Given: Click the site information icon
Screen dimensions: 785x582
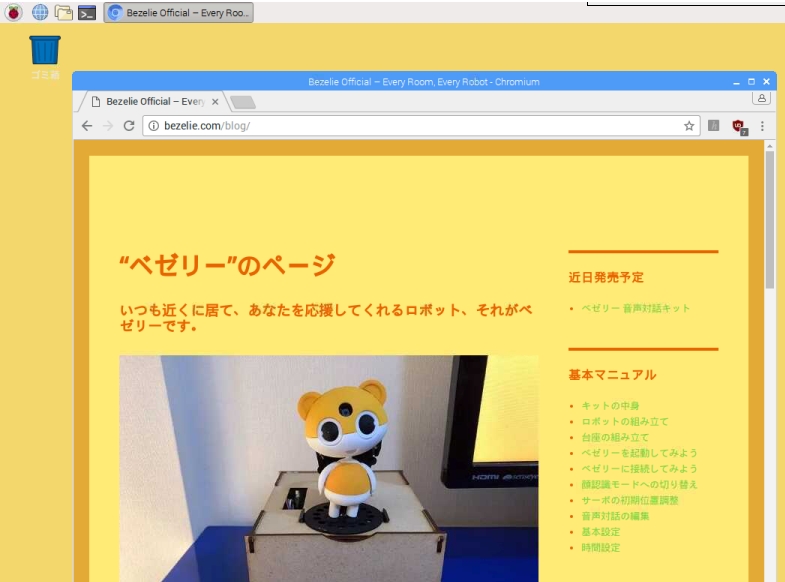Looking at the screenshot, I should [153, 126].
